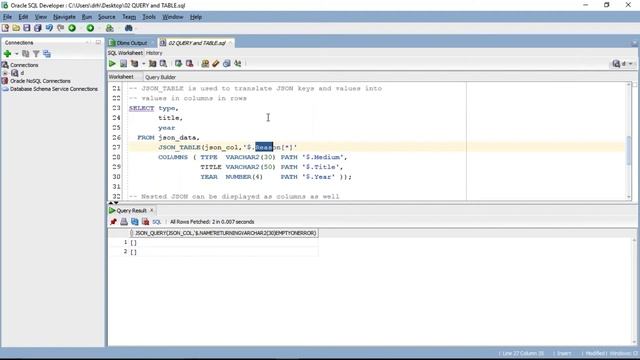Screen dimensions: 640x360
Task: Click the To Upper/Lower/InitCap icon
Action: pos(238,64)
